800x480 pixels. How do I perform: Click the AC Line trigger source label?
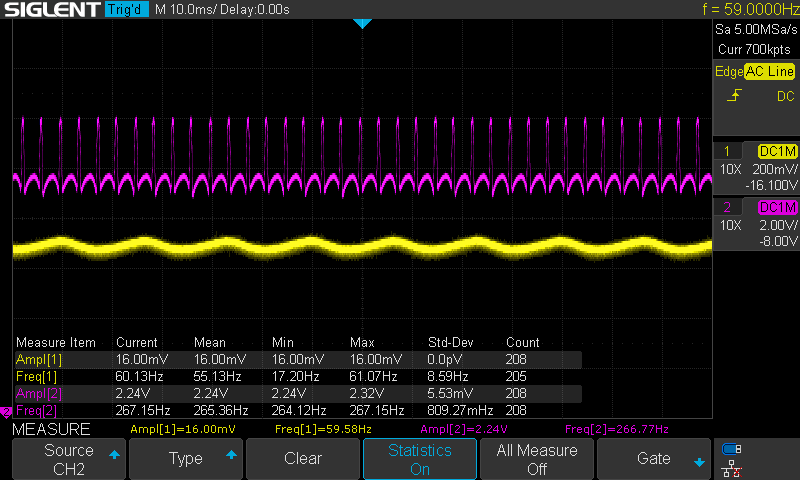tap(768, 72)
